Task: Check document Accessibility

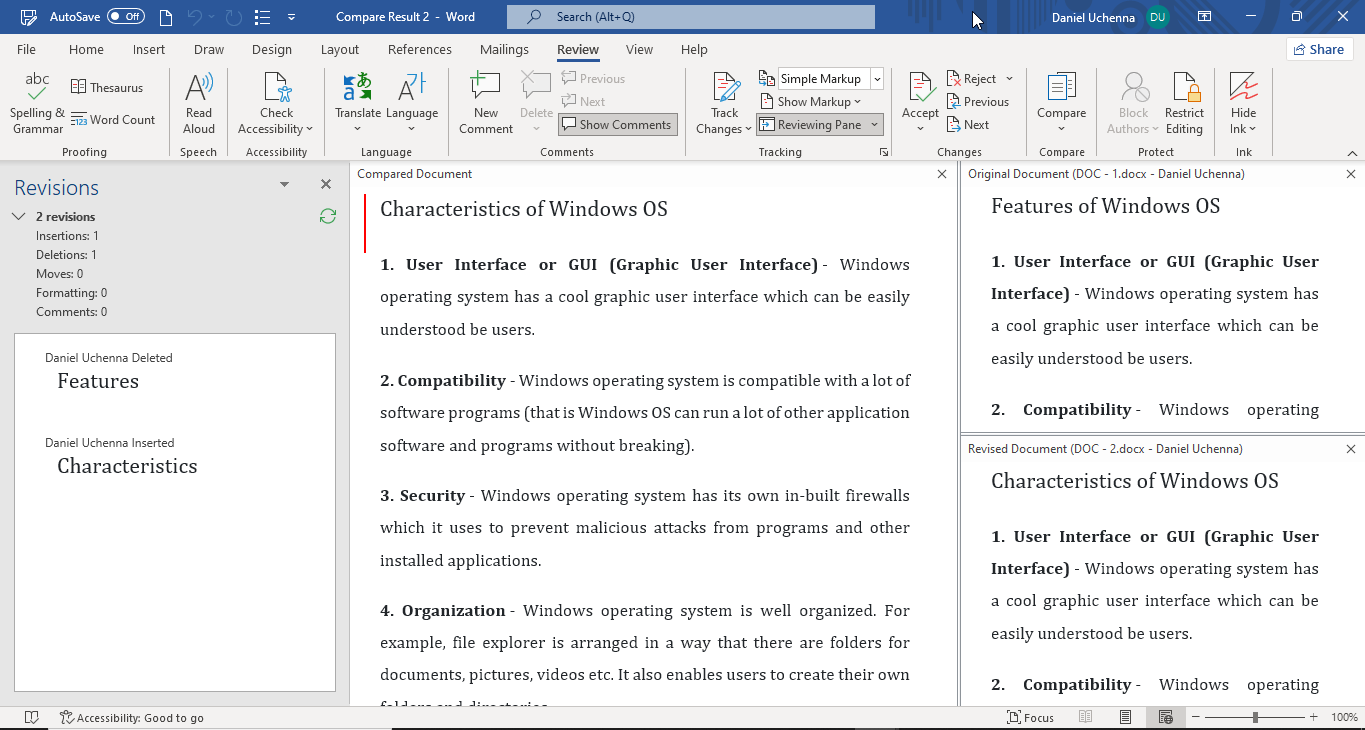Action: [275, 103]
